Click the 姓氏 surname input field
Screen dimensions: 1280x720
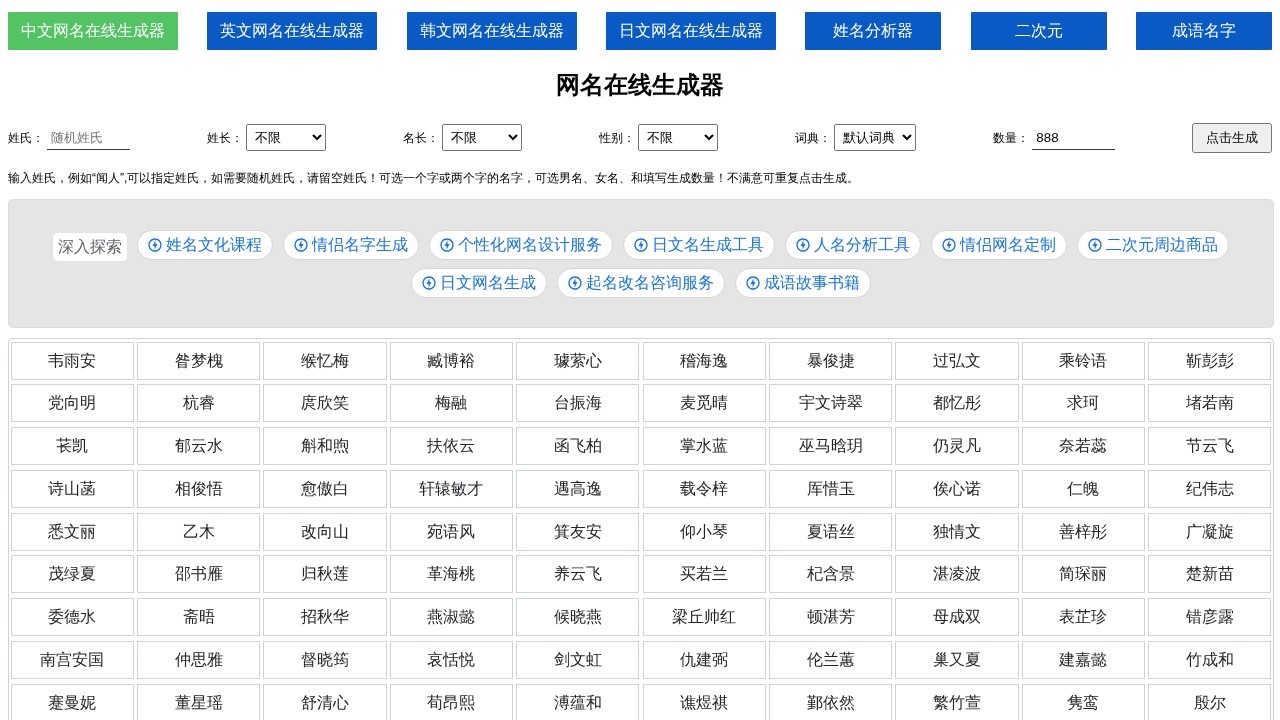90,137
